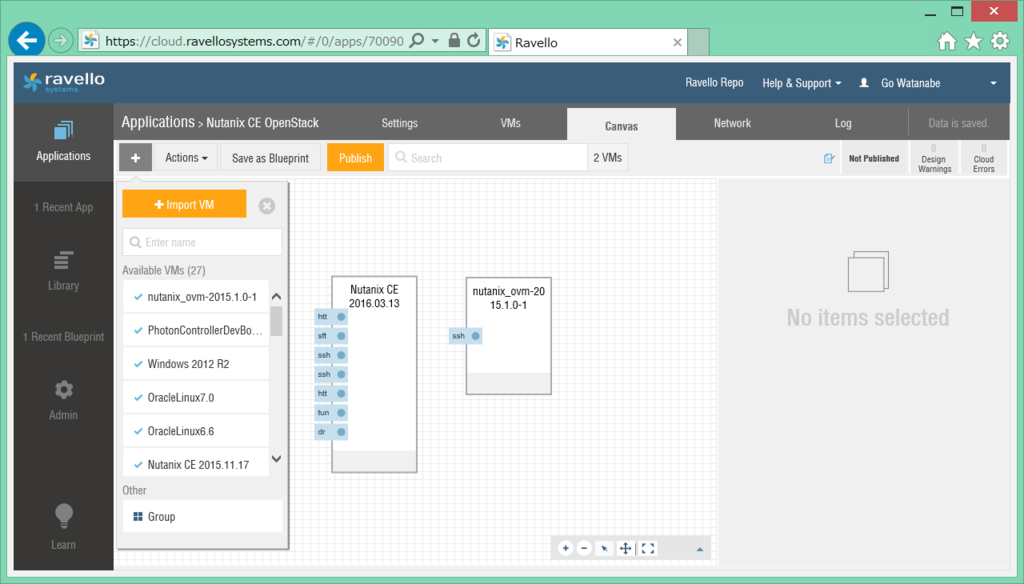Screen dimensions: 1024x584
Task: Click the browser URL address field
Action: [x=253, y=41]
